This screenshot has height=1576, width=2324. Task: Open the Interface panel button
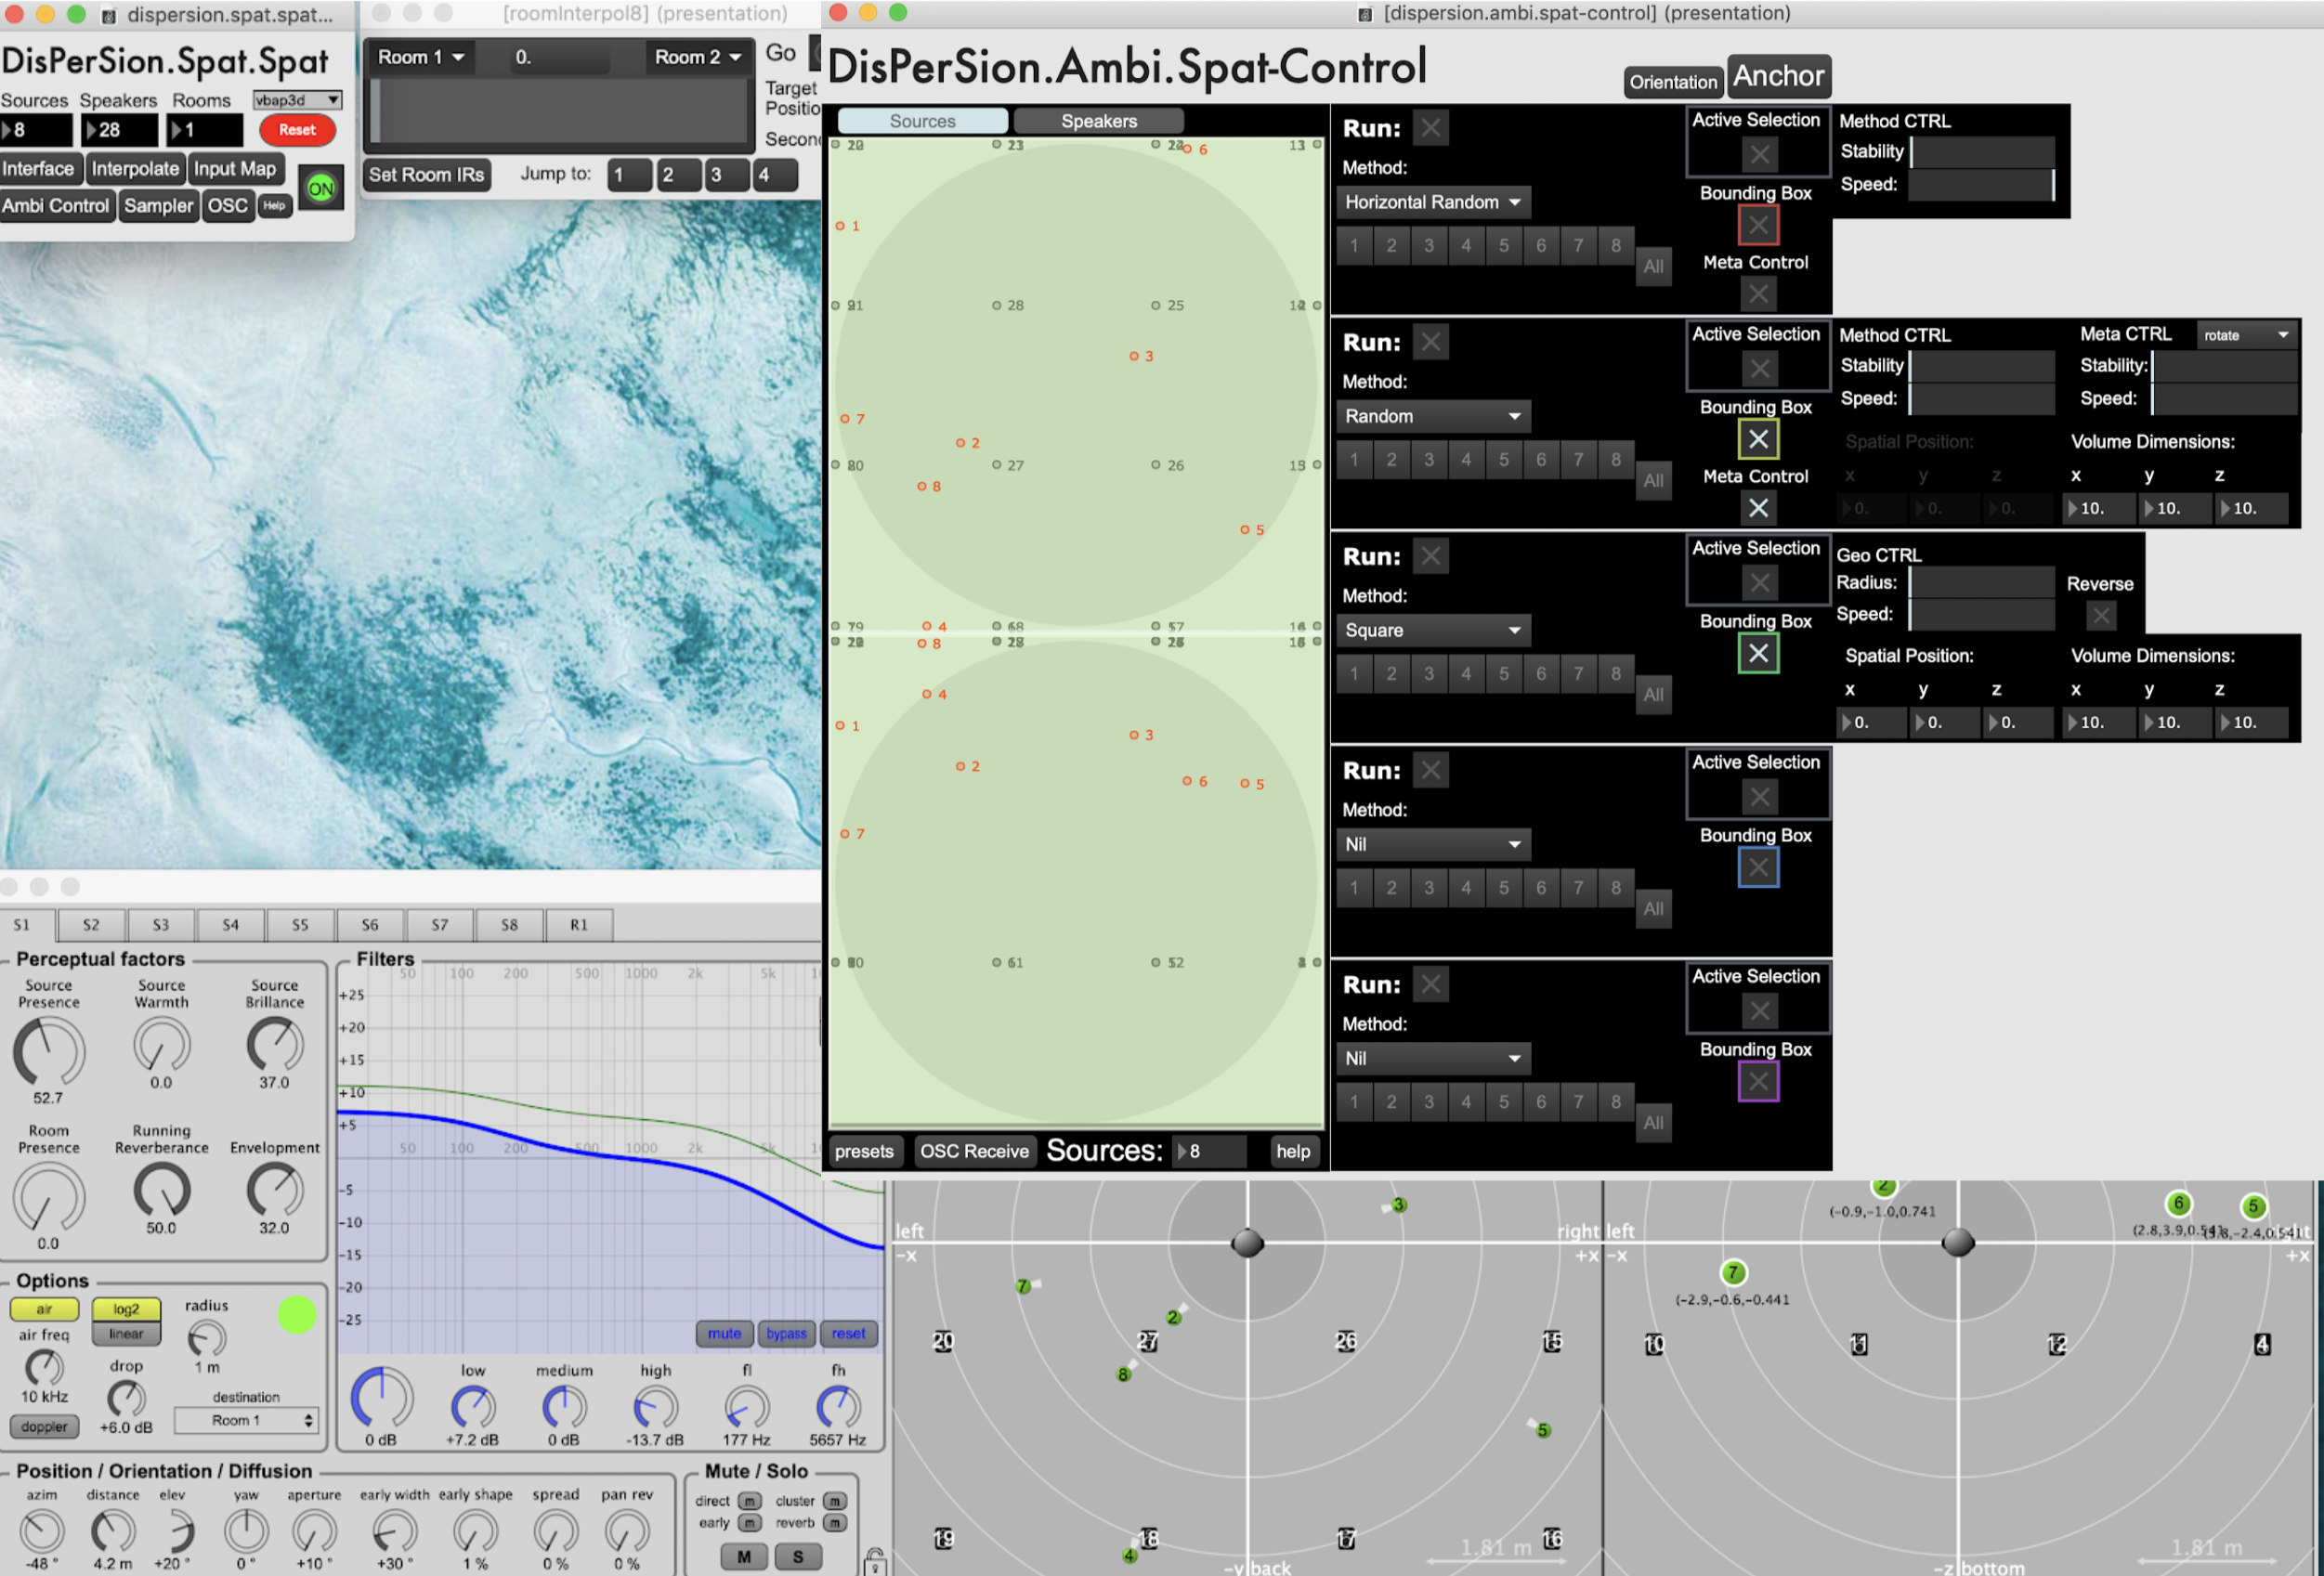(x=39, y=169)
